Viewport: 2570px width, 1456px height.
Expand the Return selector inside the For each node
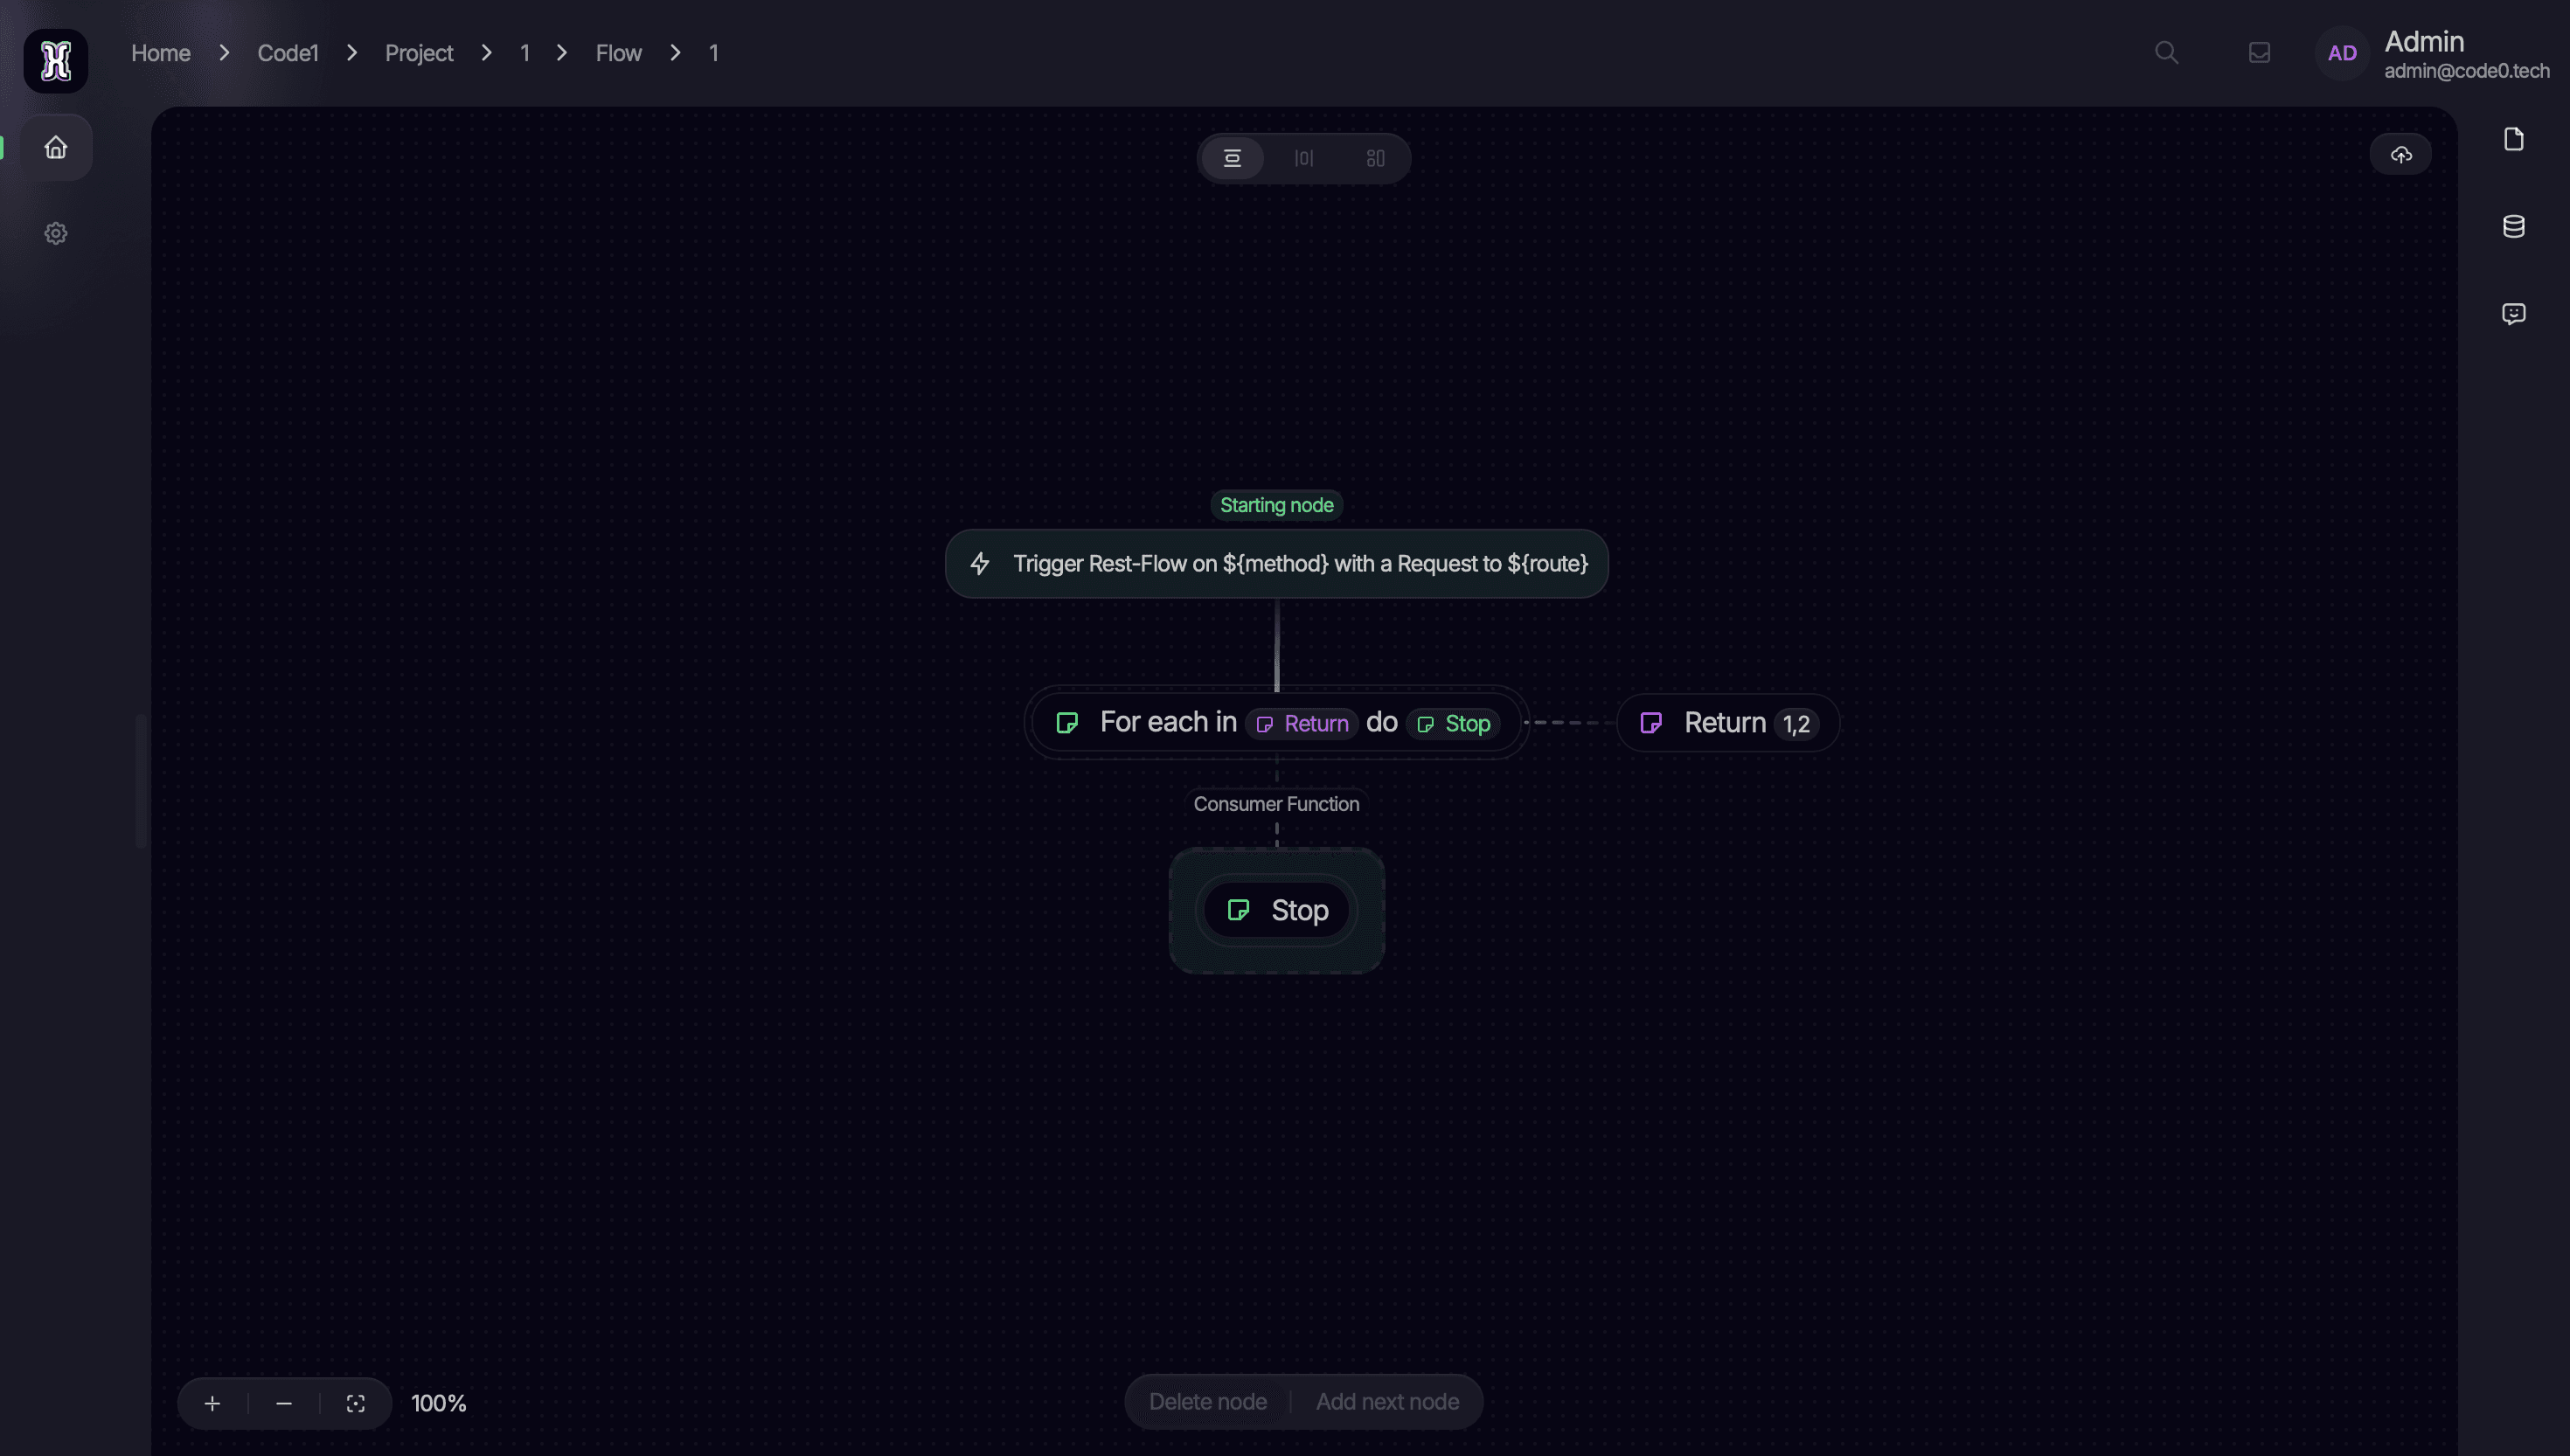coord(1302,723)
